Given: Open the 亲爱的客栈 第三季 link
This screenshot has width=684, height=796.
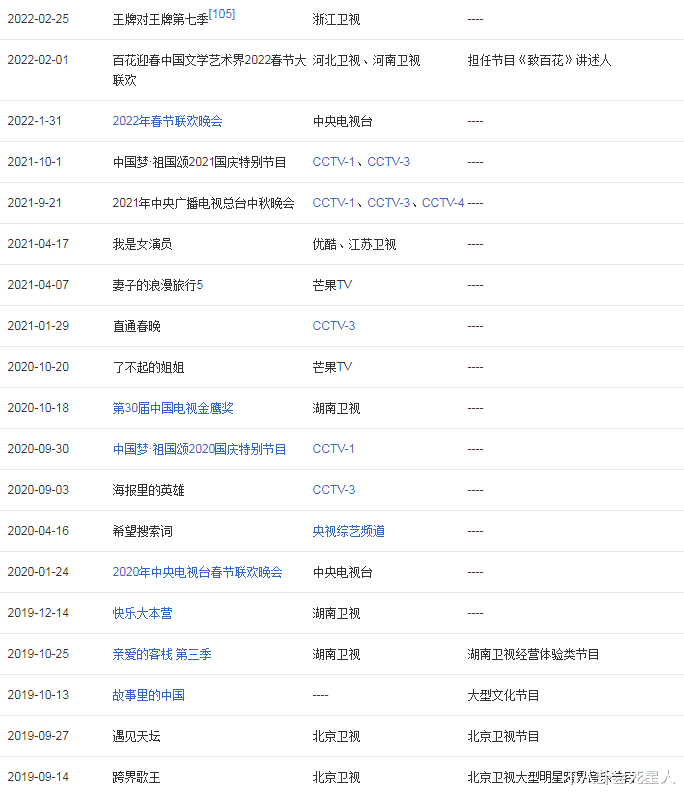Looking at the screenshot, I should pyautogui.click(x=162, y=654).
